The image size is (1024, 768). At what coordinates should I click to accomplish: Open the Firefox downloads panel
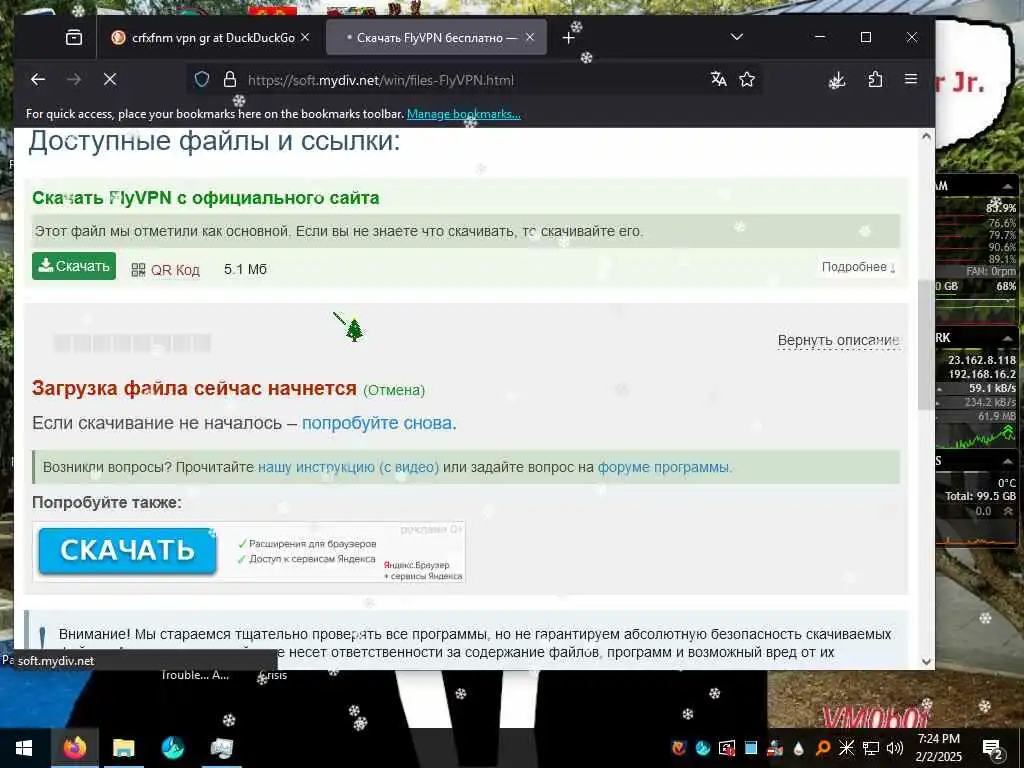point(837,80)
